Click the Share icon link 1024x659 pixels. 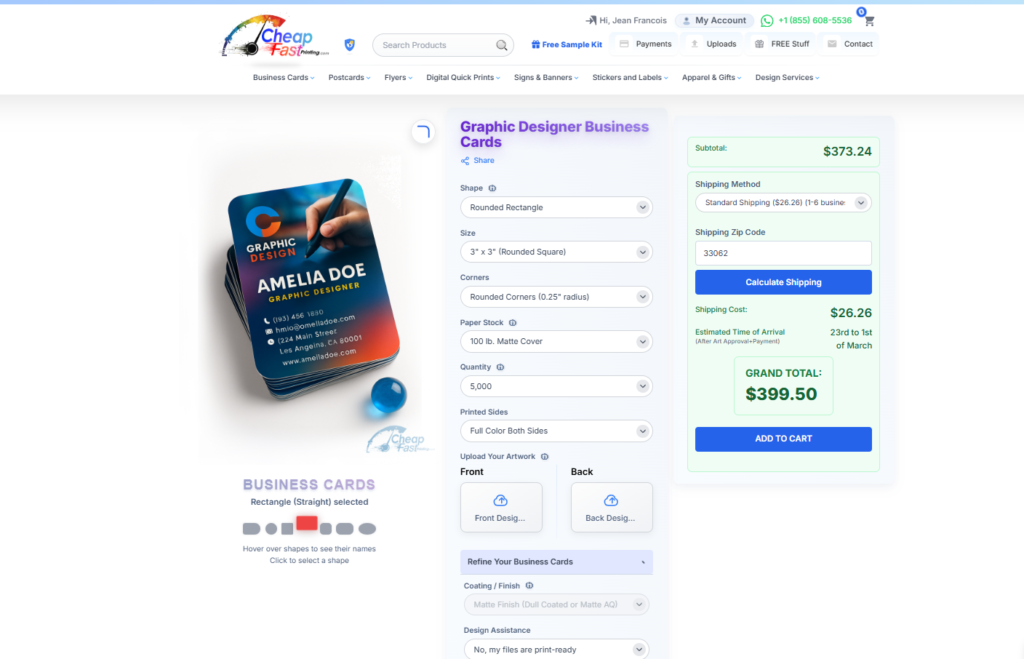click(x=477, y=161)
